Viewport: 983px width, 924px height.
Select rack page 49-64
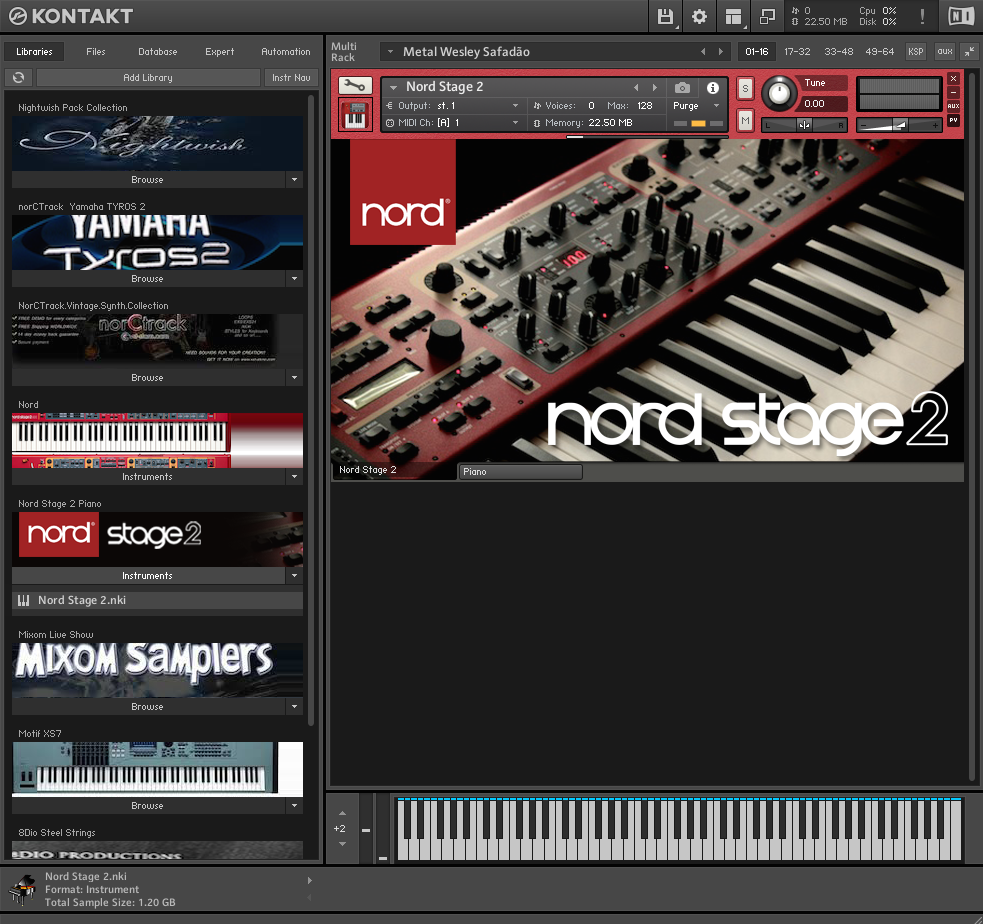click(879, 51)
